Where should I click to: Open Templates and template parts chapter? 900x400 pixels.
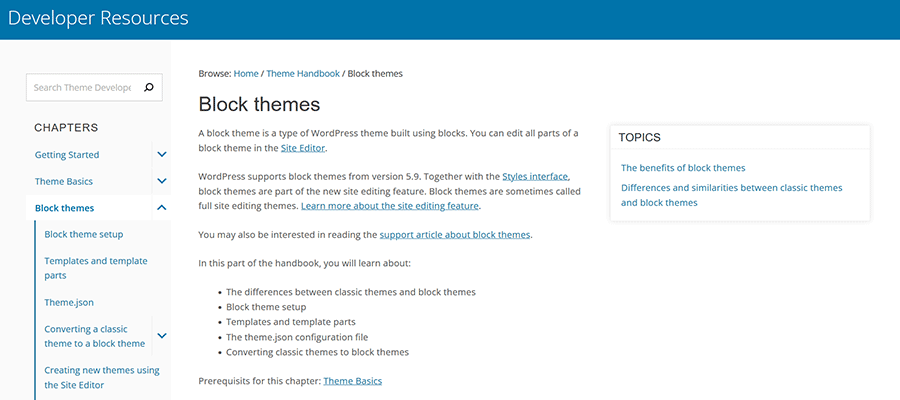(x=89, y=268)
